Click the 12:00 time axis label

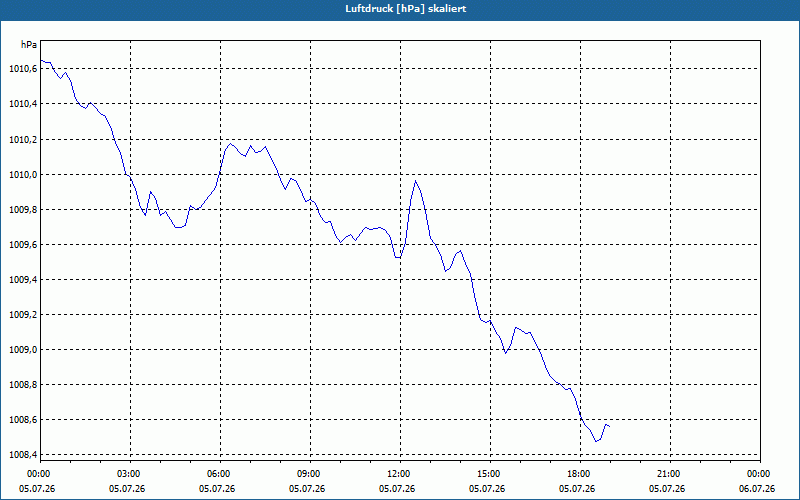tap(401, 474)
